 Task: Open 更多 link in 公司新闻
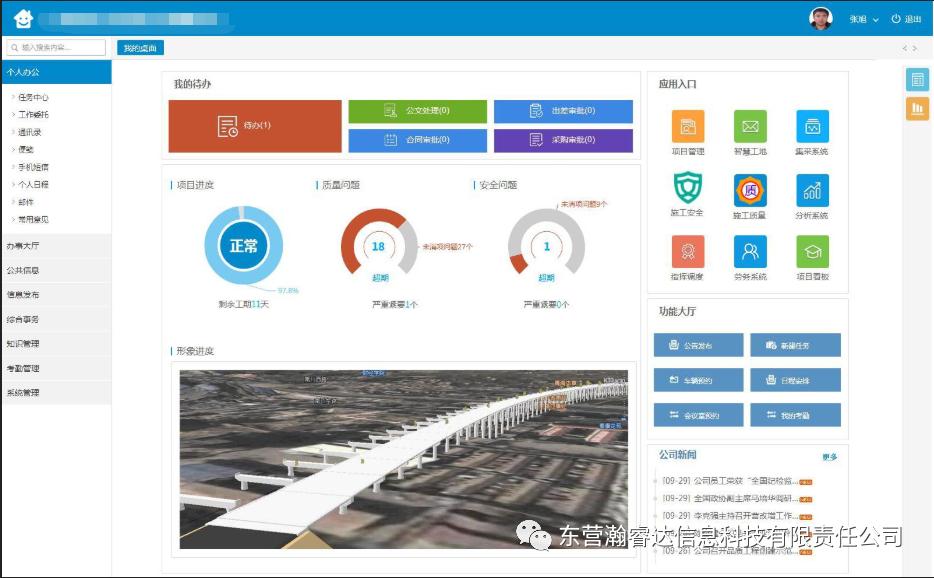point(829,457)
